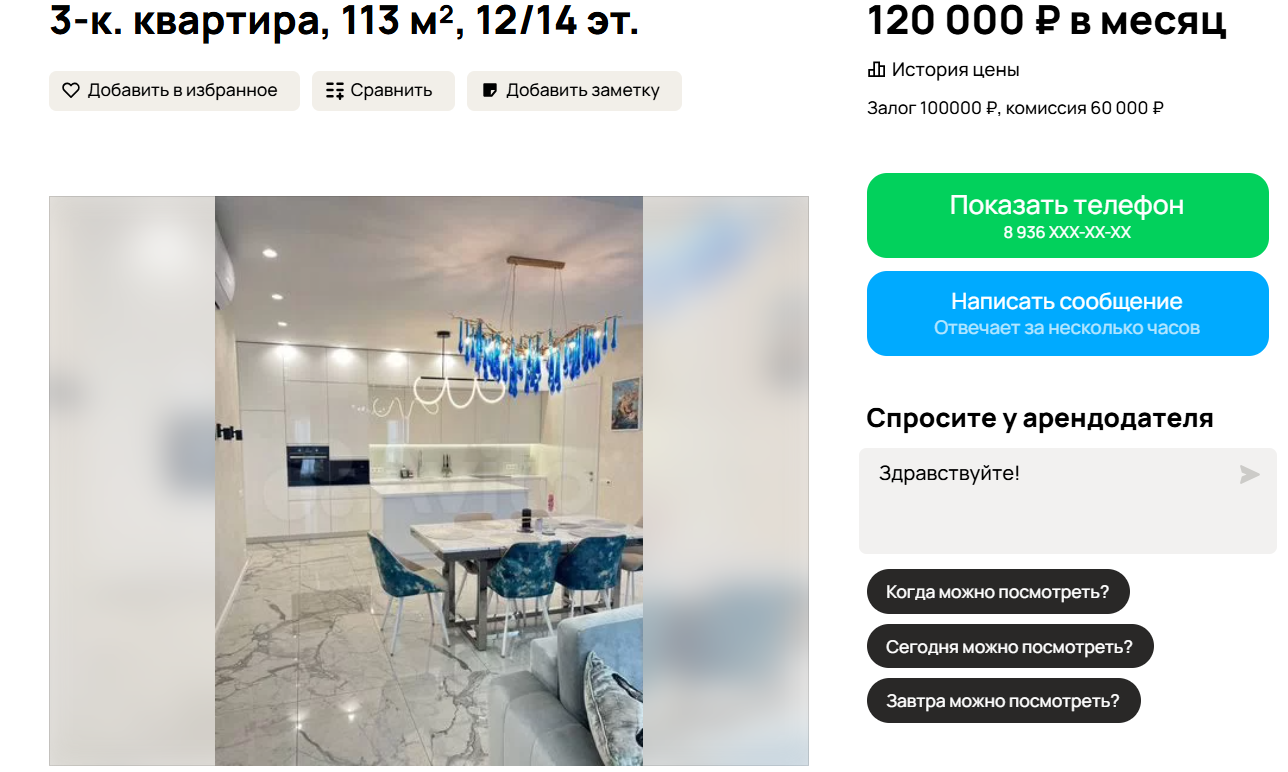Click the blurred left side of the photo
This screenshot has width=1288, height=772.
coord(132,481)
